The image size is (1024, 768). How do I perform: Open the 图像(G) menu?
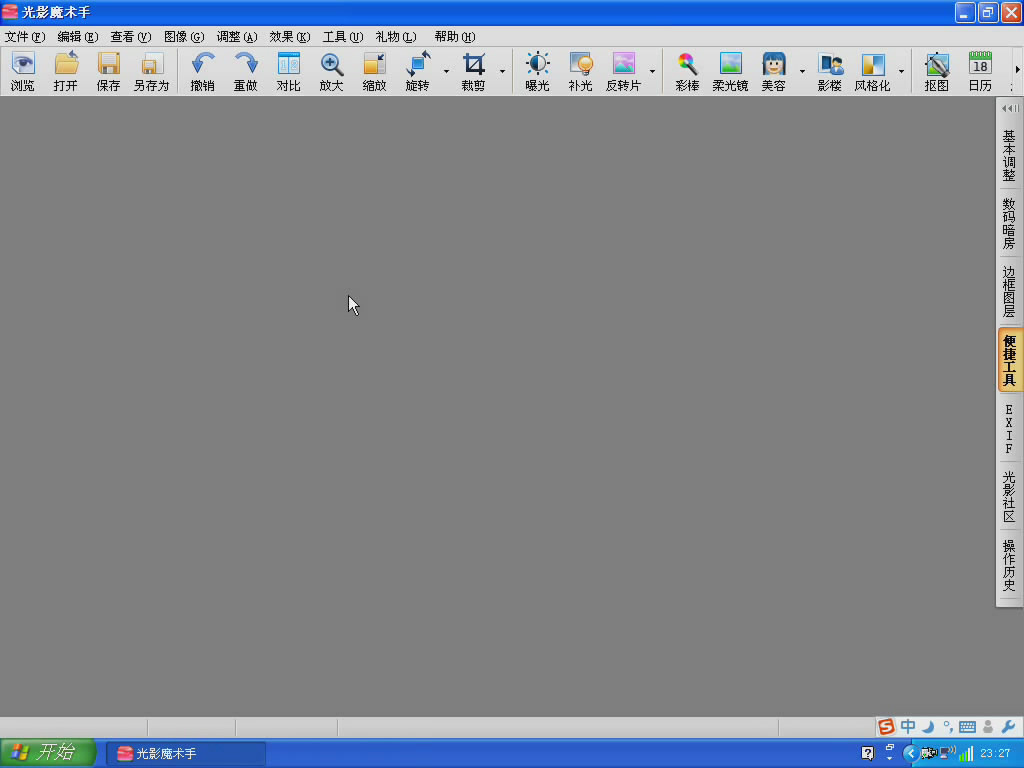tap(184, 37)
